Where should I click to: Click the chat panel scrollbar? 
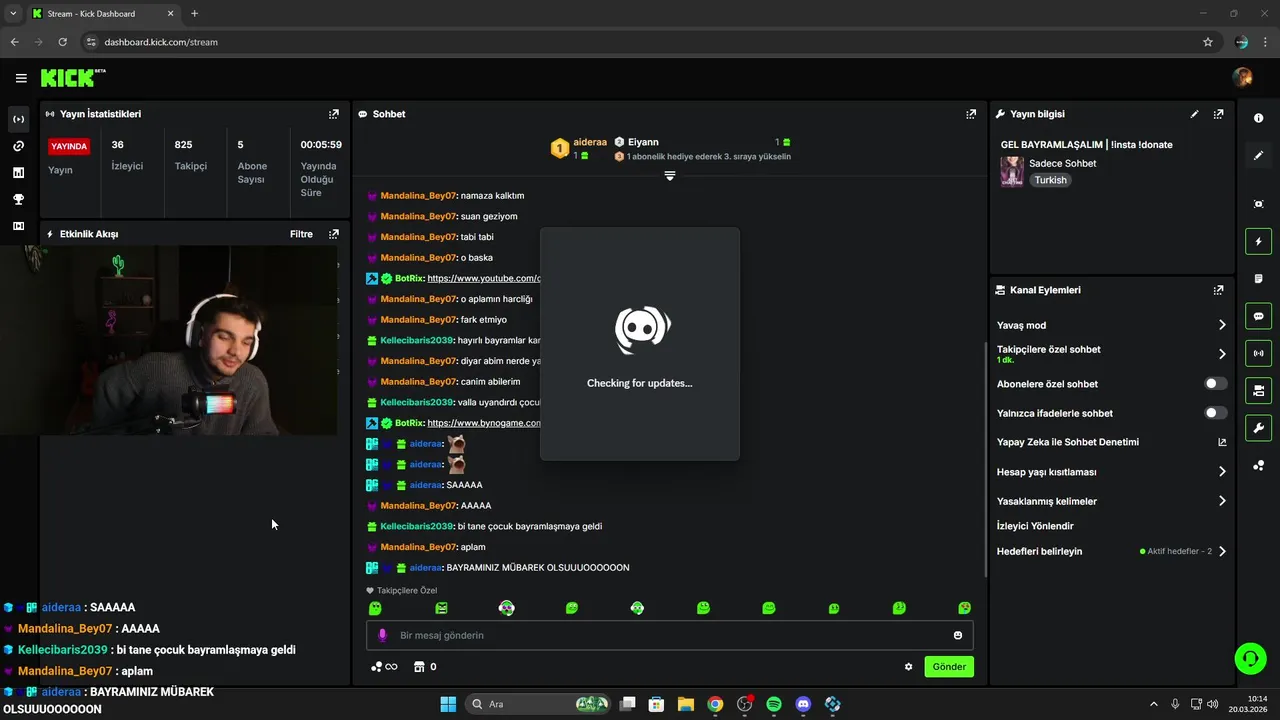986,460
